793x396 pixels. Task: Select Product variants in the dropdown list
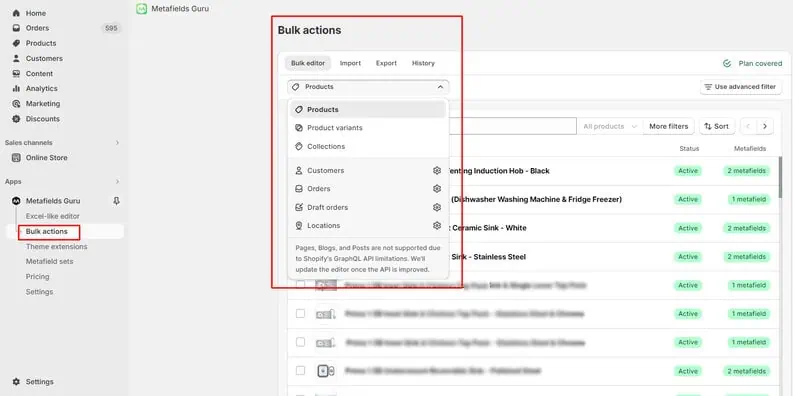pos(368,128)
